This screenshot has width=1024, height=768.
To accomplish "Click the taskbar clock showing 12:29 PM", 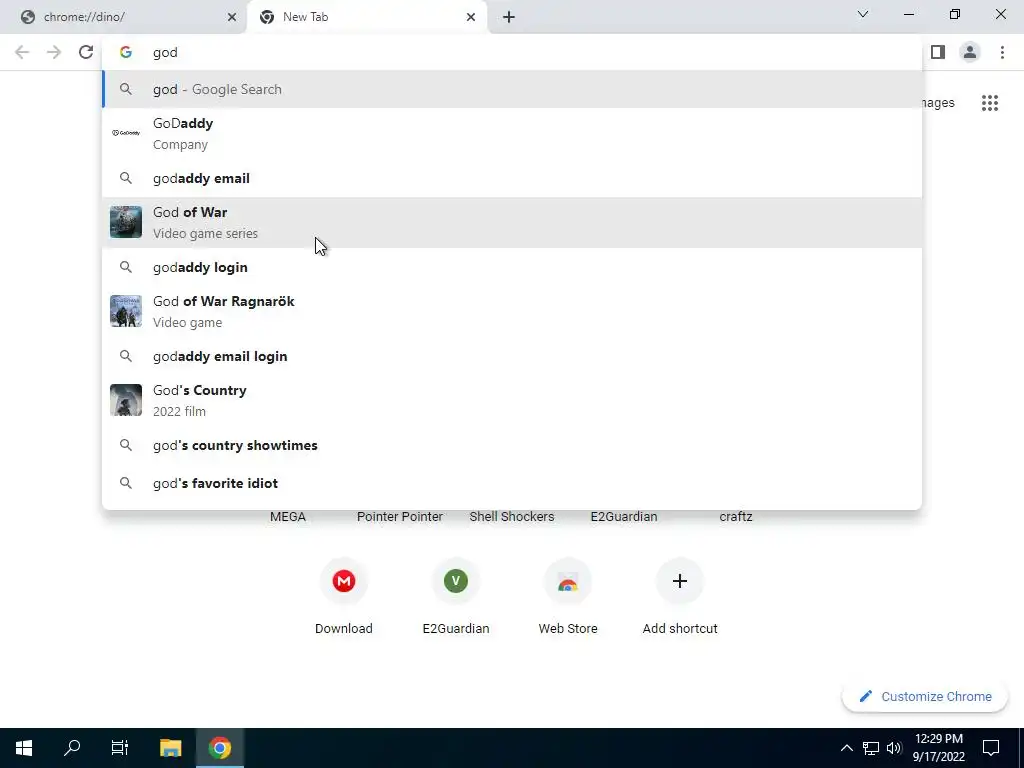I will pos(938,748).
